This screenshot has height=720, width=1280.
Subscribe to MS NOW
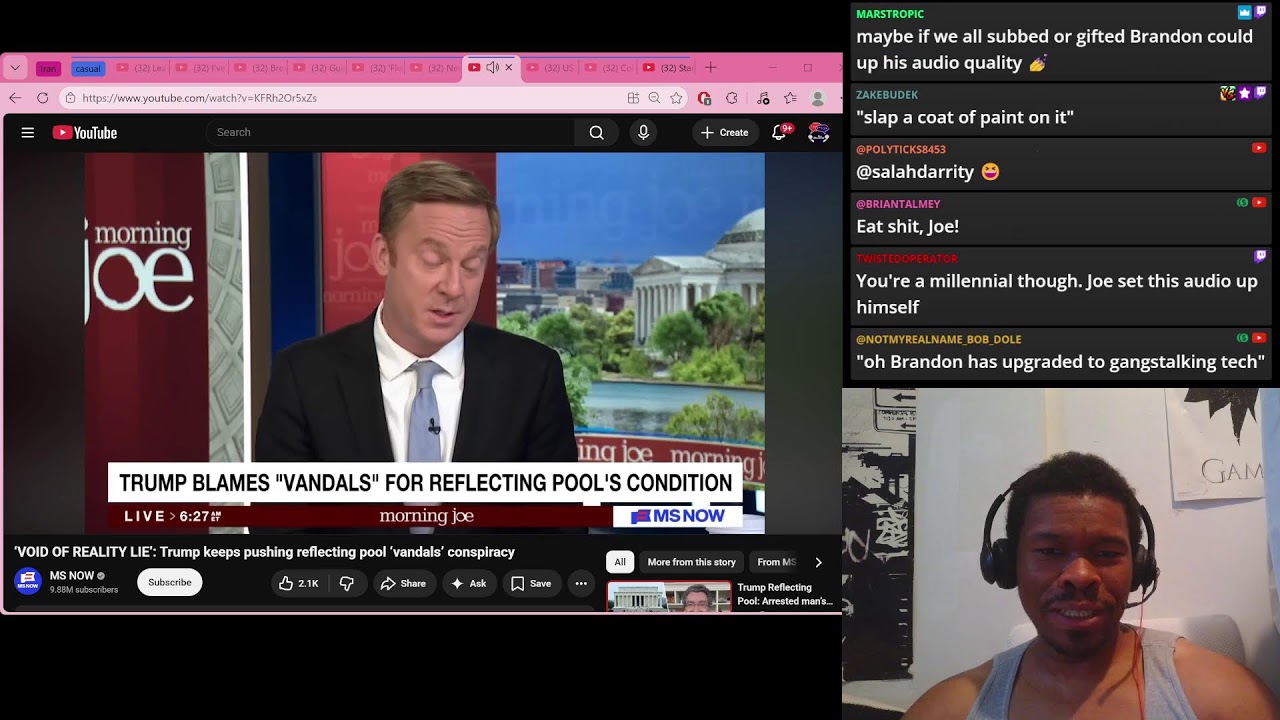click(x=170, y=582)
